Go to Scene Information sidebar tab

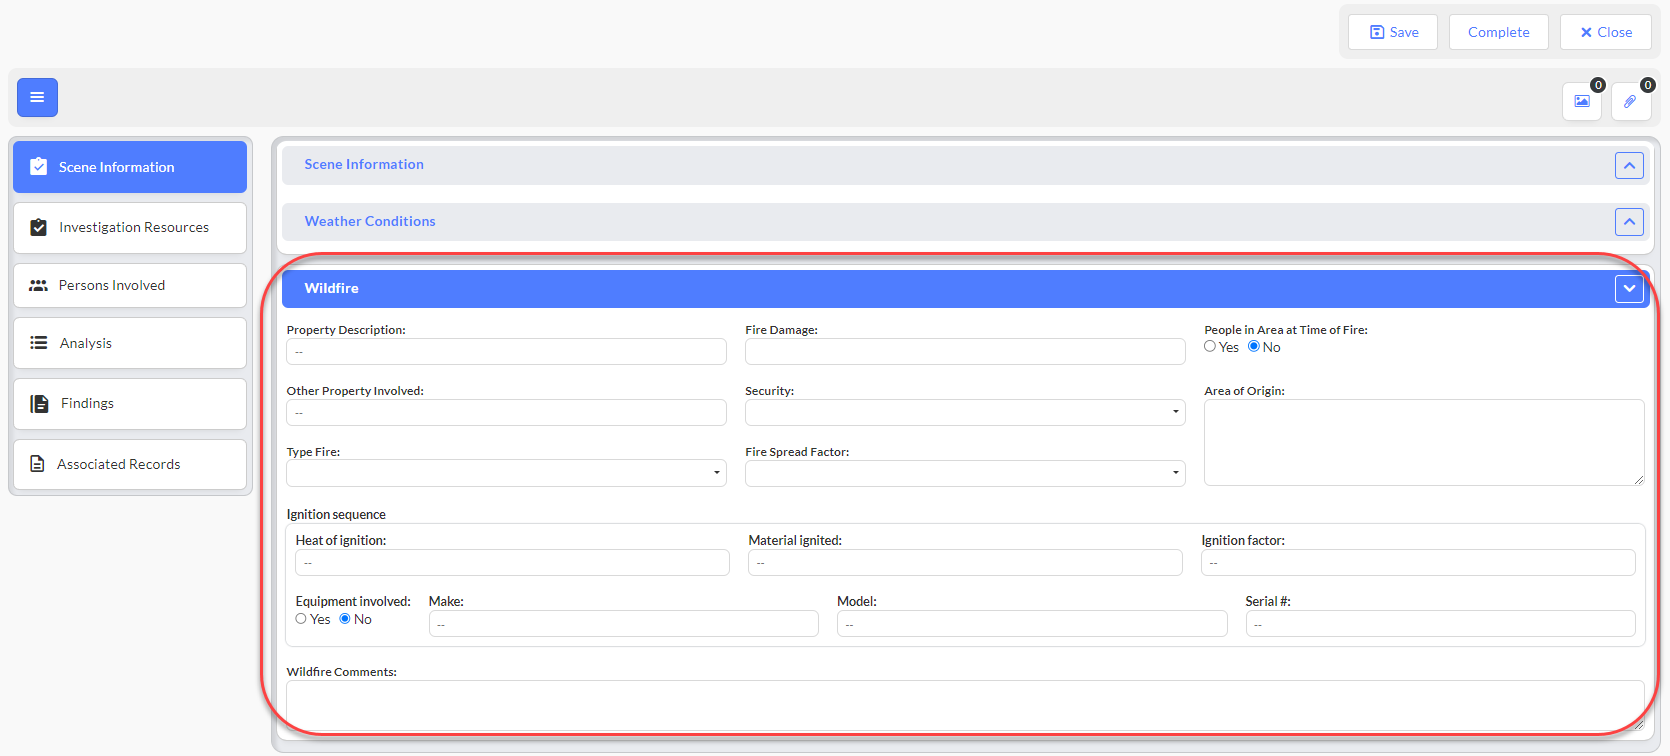[x=130, y=167]
